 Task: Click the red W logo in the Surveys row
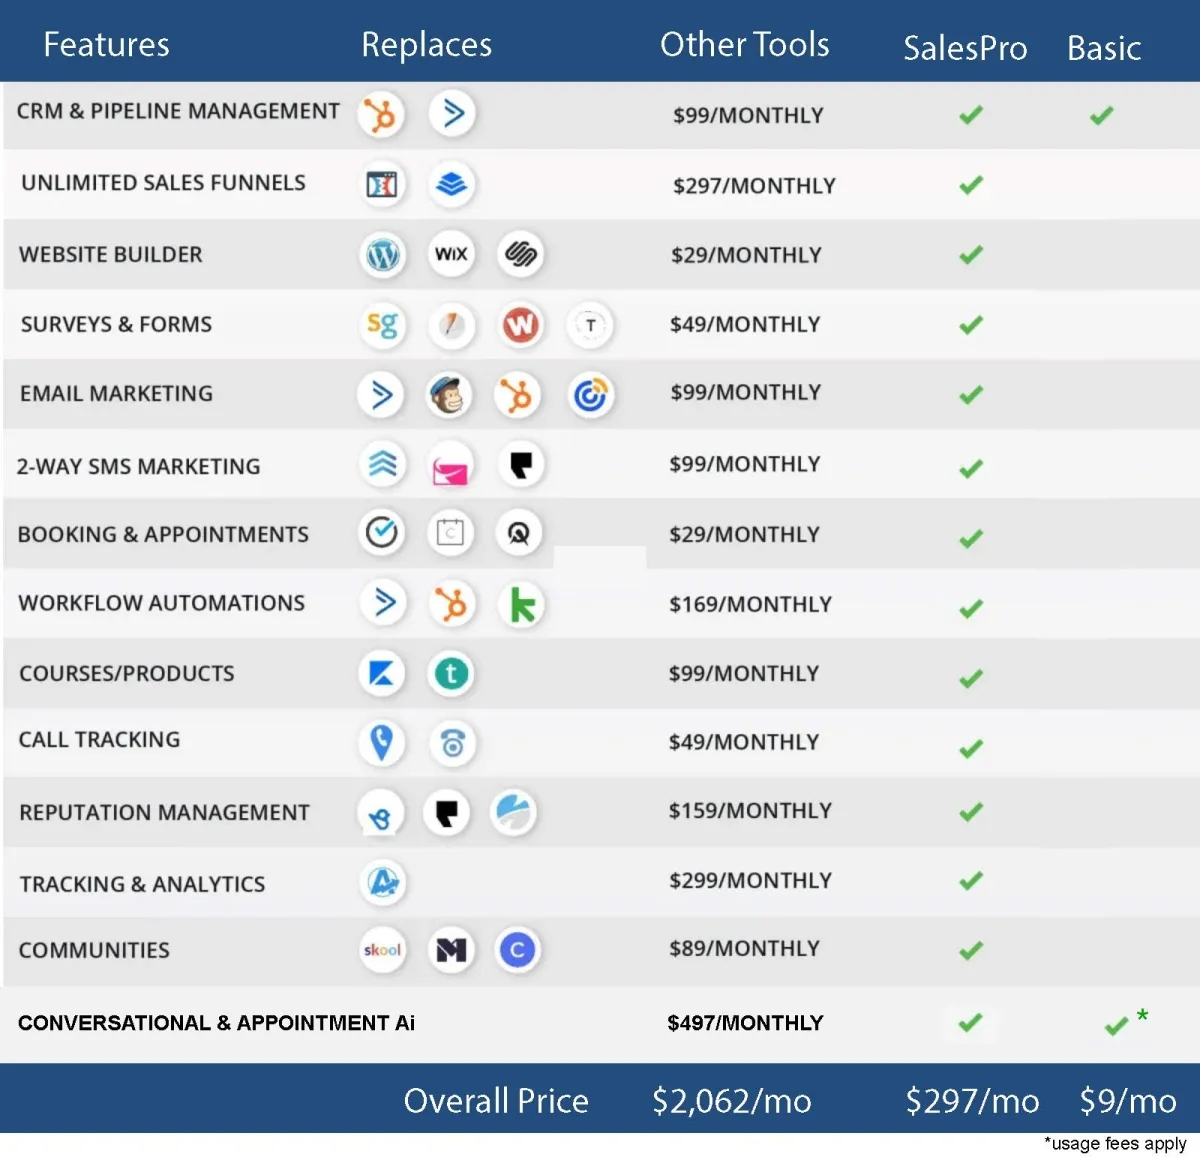click(x=520, y=325)
